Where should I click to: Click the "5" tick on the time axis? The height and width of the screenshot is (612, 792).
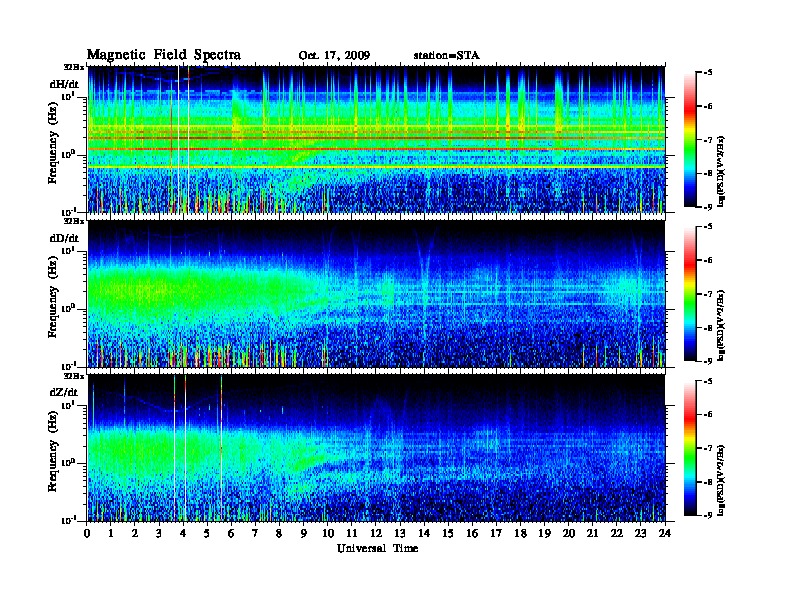coord(207,533)
